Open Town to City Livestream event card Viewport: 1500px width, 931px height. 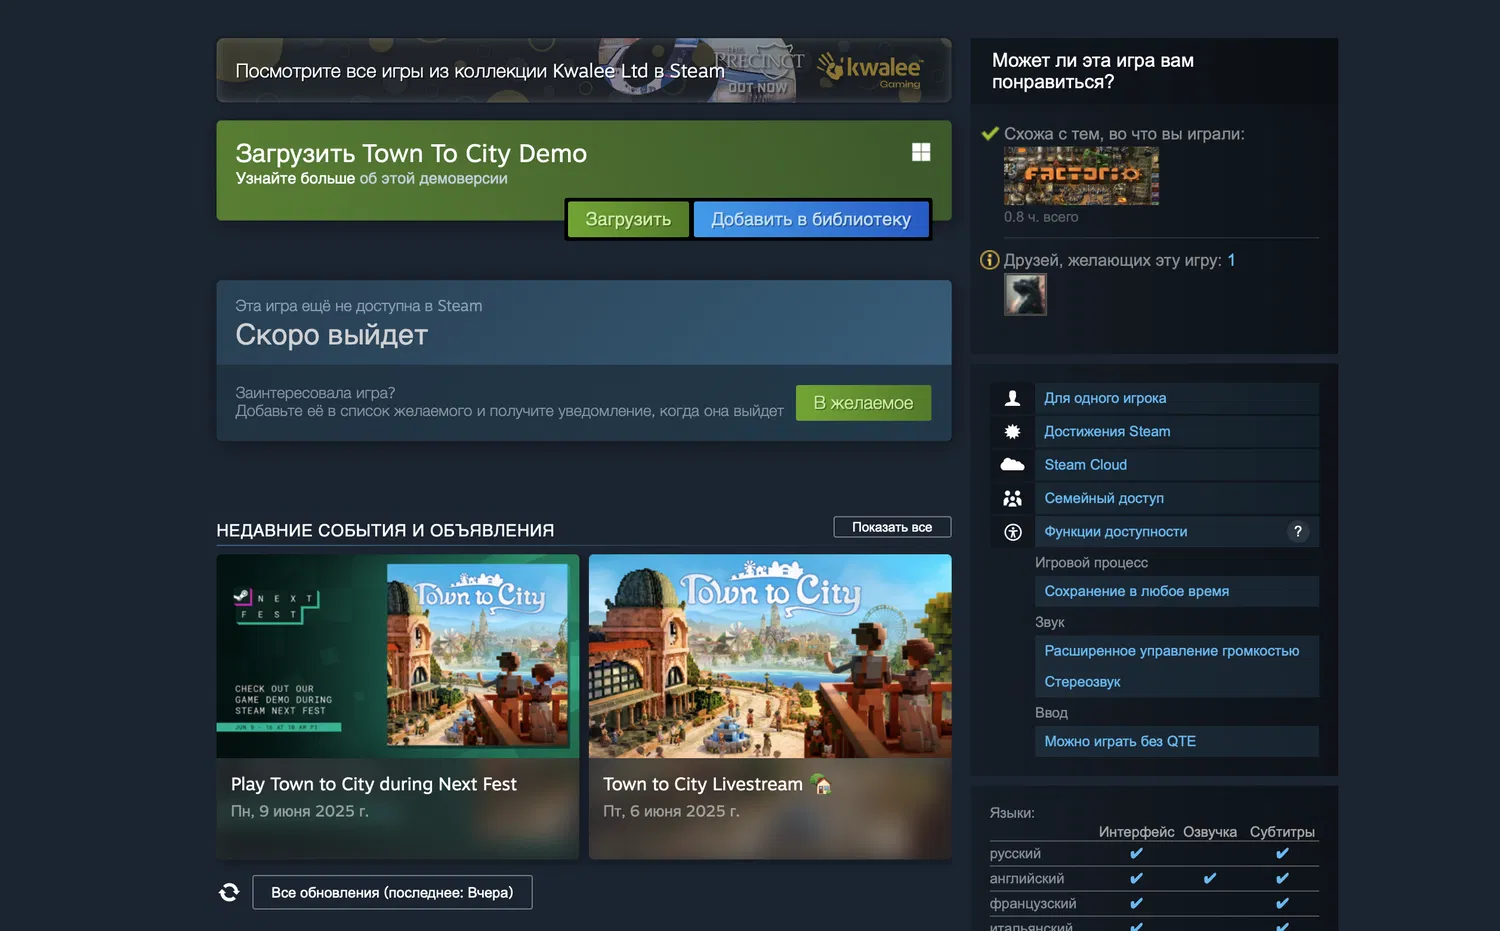770,707
